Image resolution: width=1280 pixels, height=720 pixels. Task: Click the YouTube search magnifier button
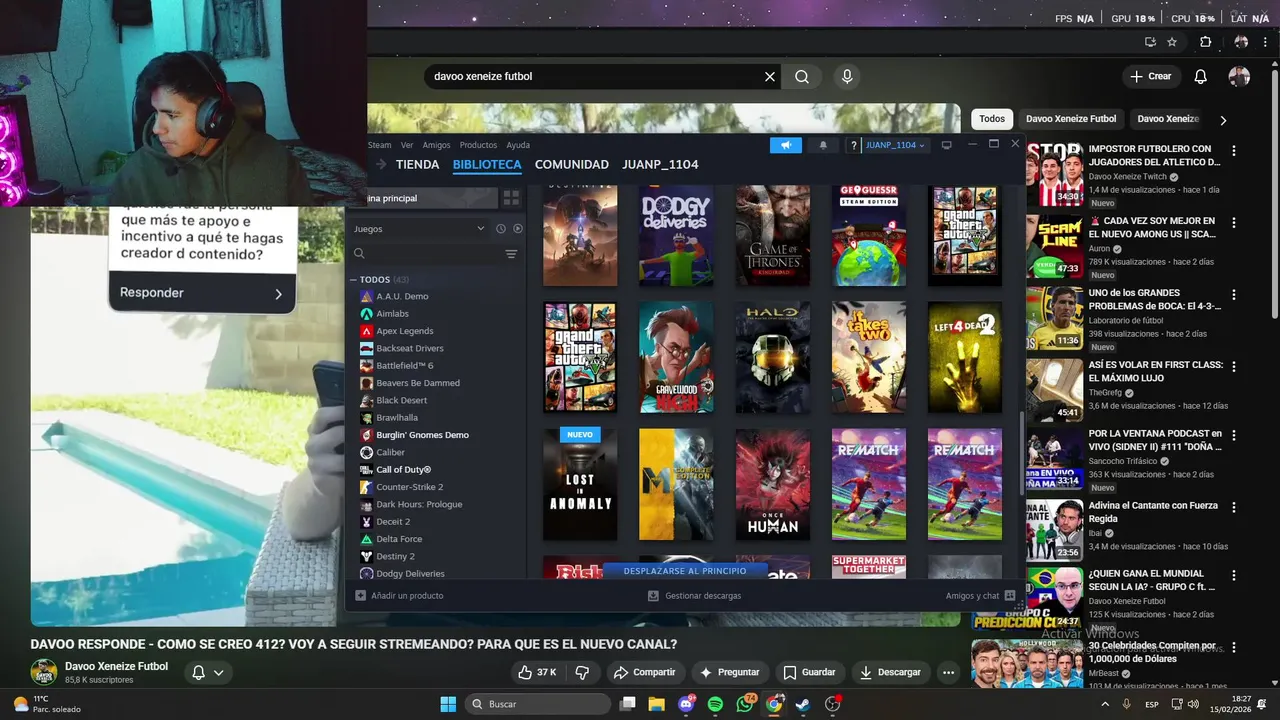point(802,76)
